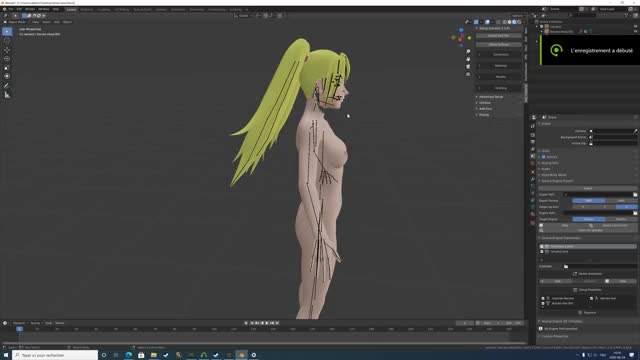
Task: Set solid viewport shading
Action: [x=509, y=22]
